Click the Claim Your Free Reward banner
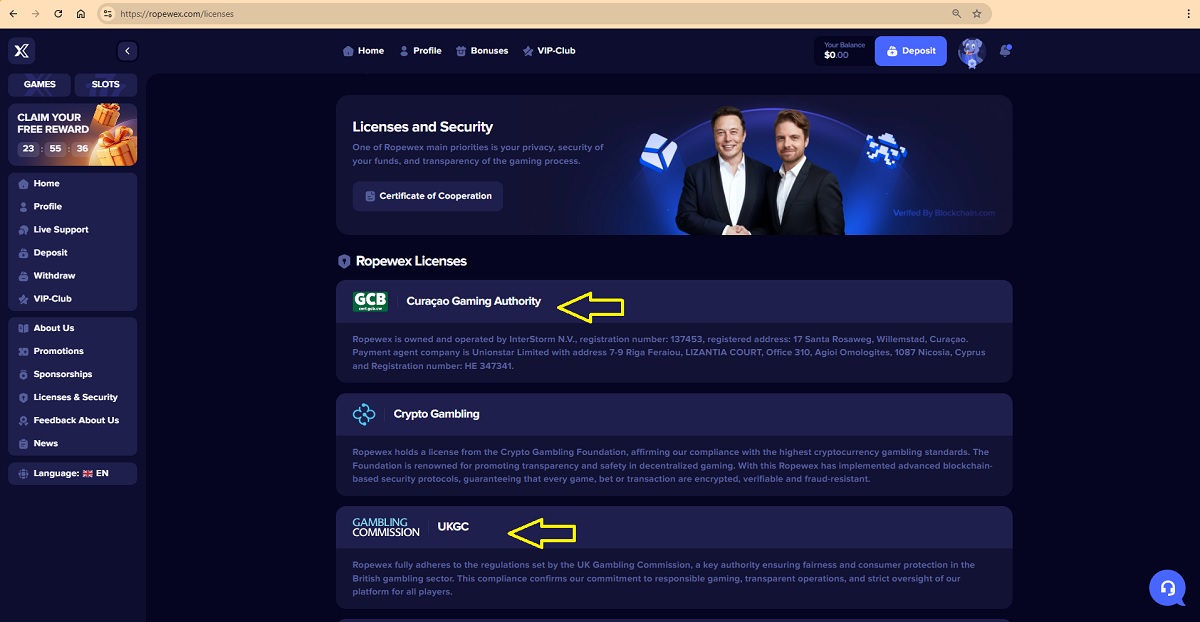1200x622 pixels. [72, 134]
